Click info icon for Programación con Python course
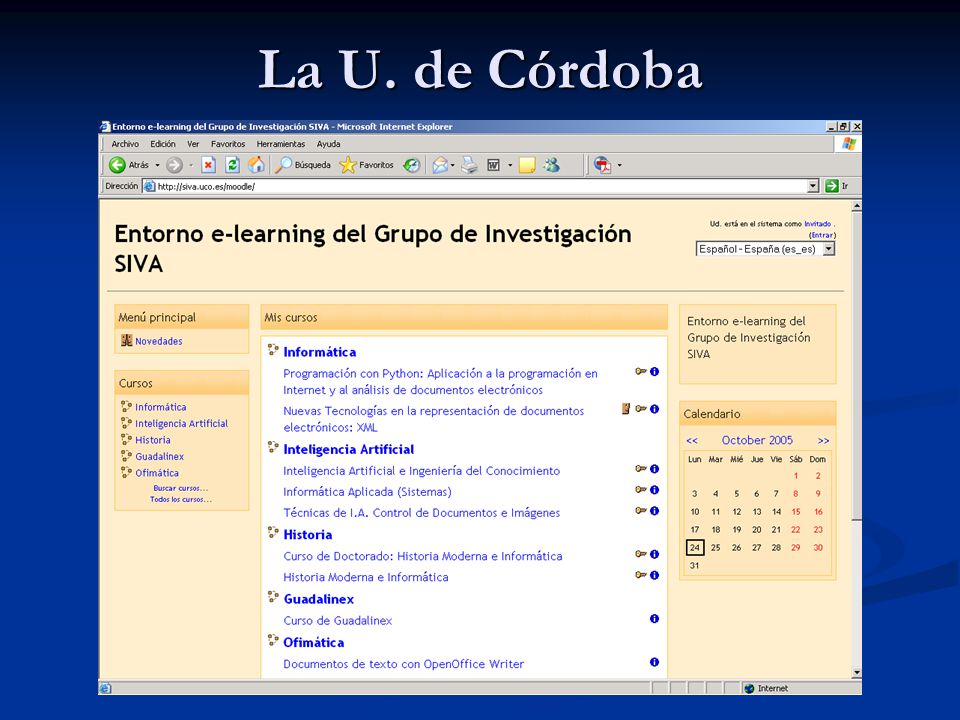 pos(654,372)
